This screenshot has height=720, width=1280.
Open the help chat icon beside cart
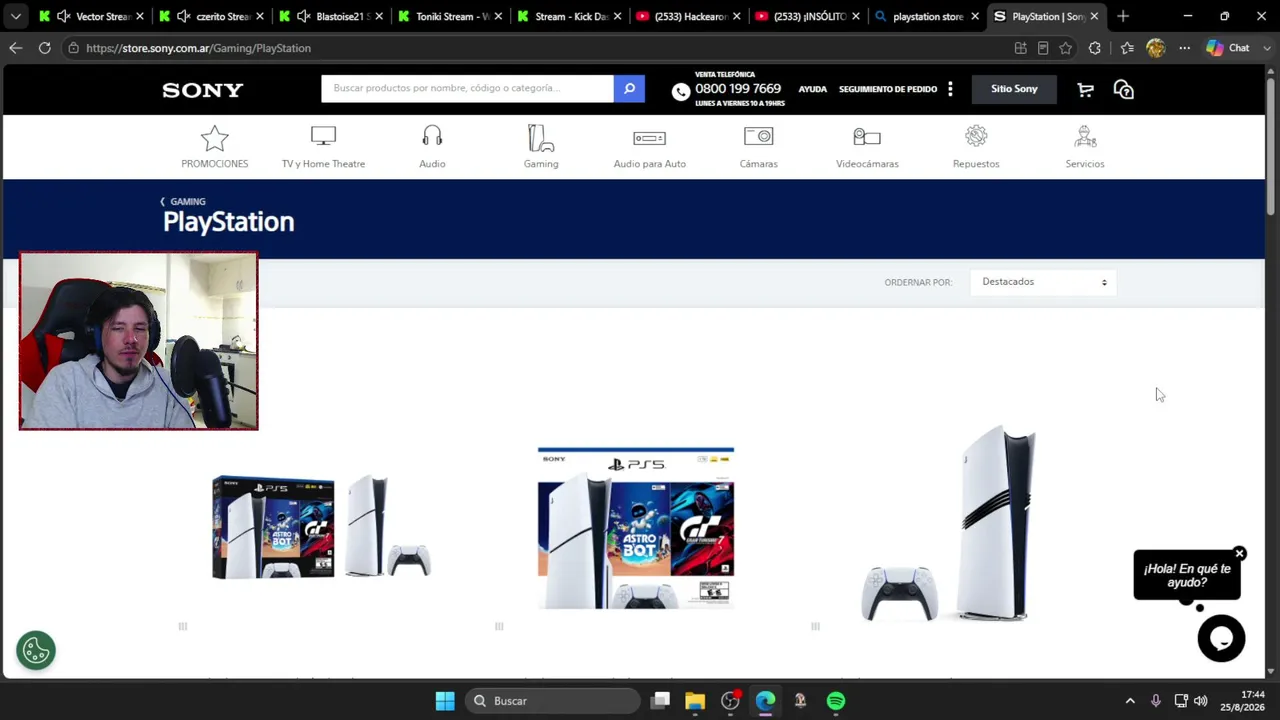click(x=1124, y=90)
